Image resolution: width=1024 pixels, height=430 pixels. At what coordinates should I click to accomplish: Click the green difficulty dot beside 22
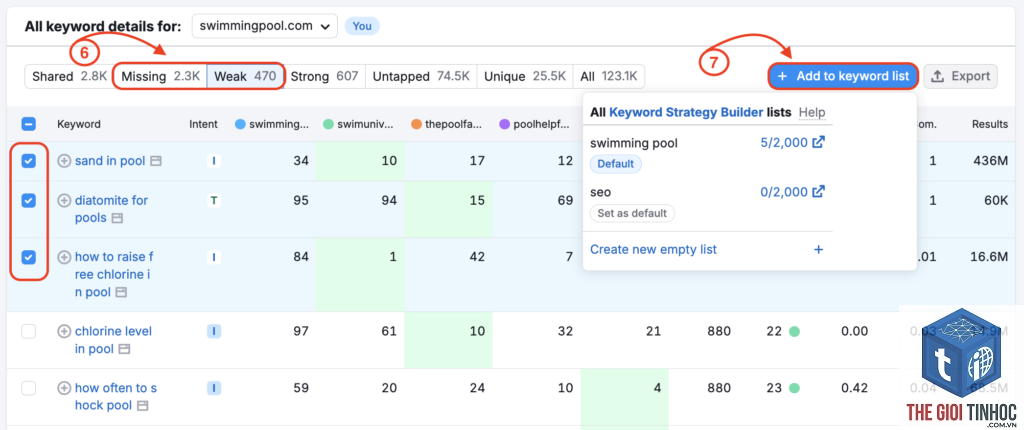coord(794,331)
